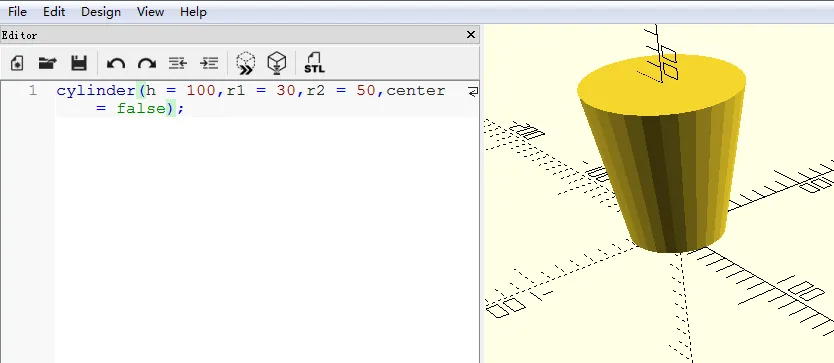
Task: Run Preview with the double-arrow cube icon
Action: 246,63
